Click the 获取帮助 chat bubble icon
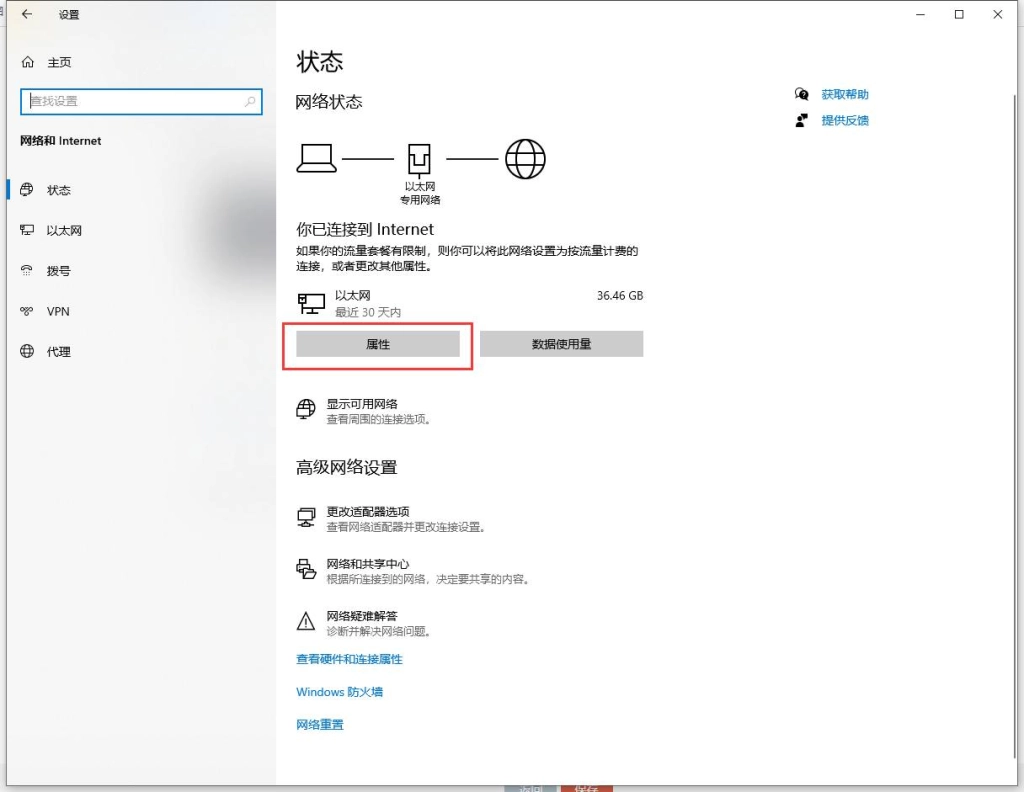This screenshot has height=792, width=1024. [801, 94]
